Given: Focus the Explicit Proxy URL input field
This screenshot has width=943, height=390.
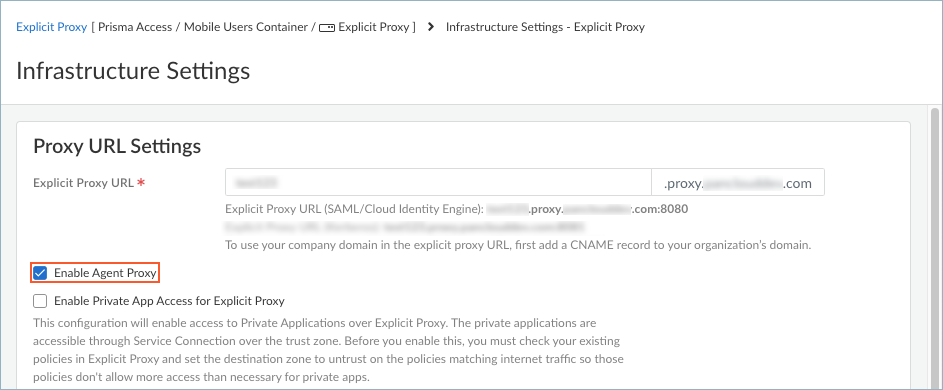Looking at the screenshot, I should [438, 182].
